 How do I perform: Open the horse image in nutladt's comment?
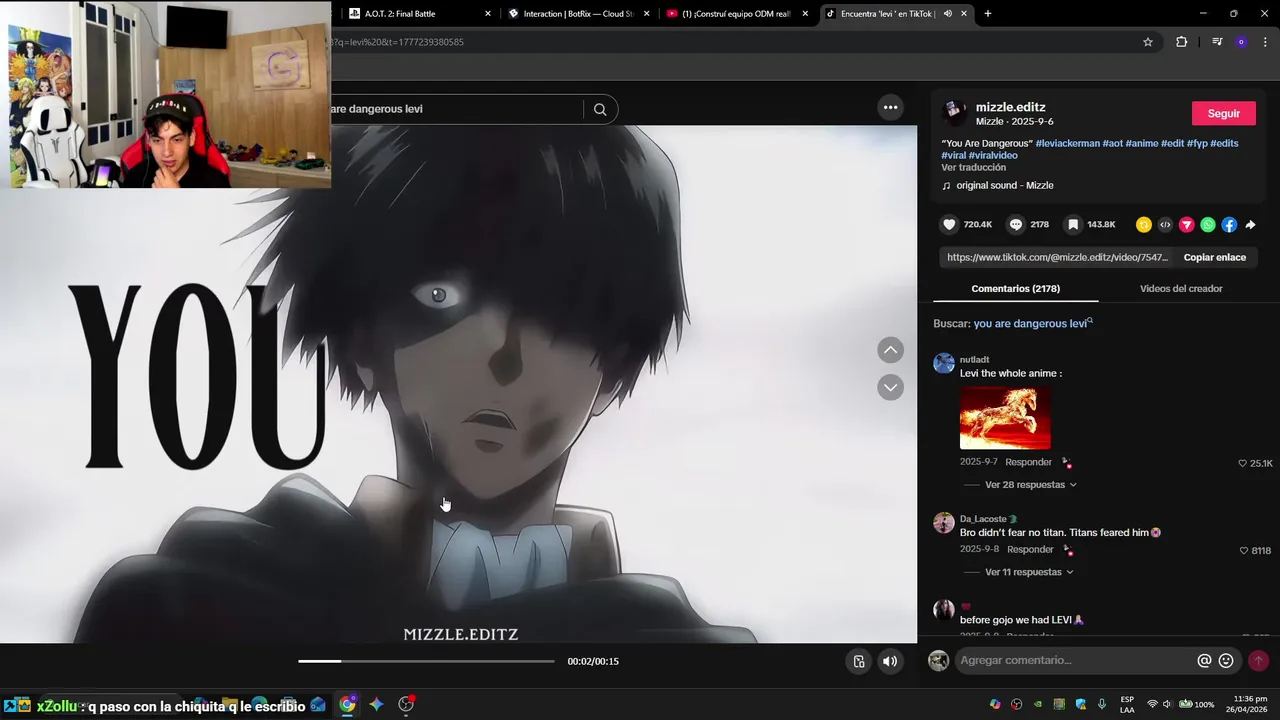[1005, 418]
